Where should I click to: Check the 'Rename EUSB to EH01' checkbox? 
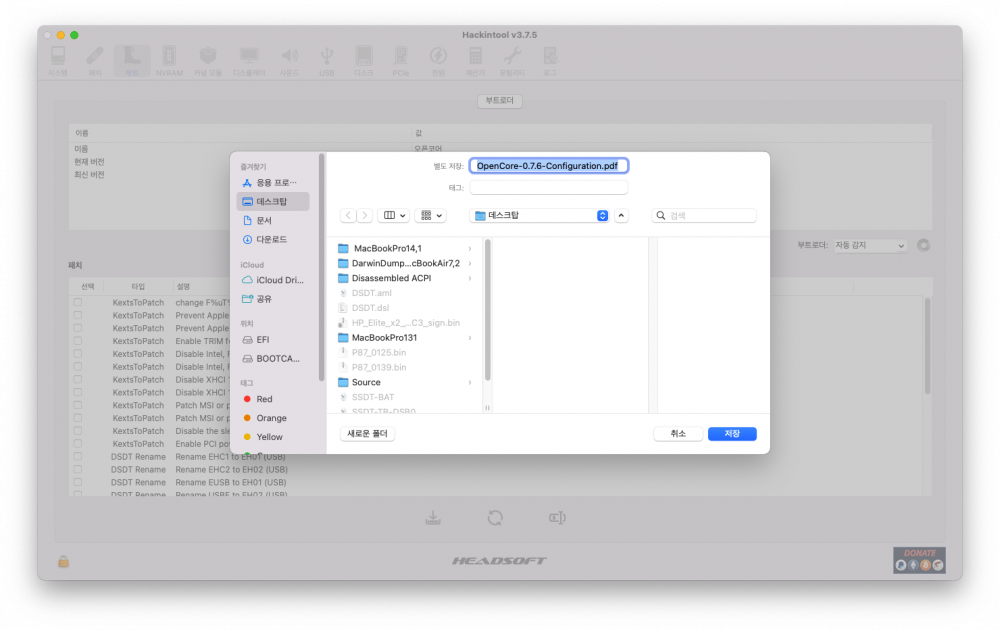[78, 482]
